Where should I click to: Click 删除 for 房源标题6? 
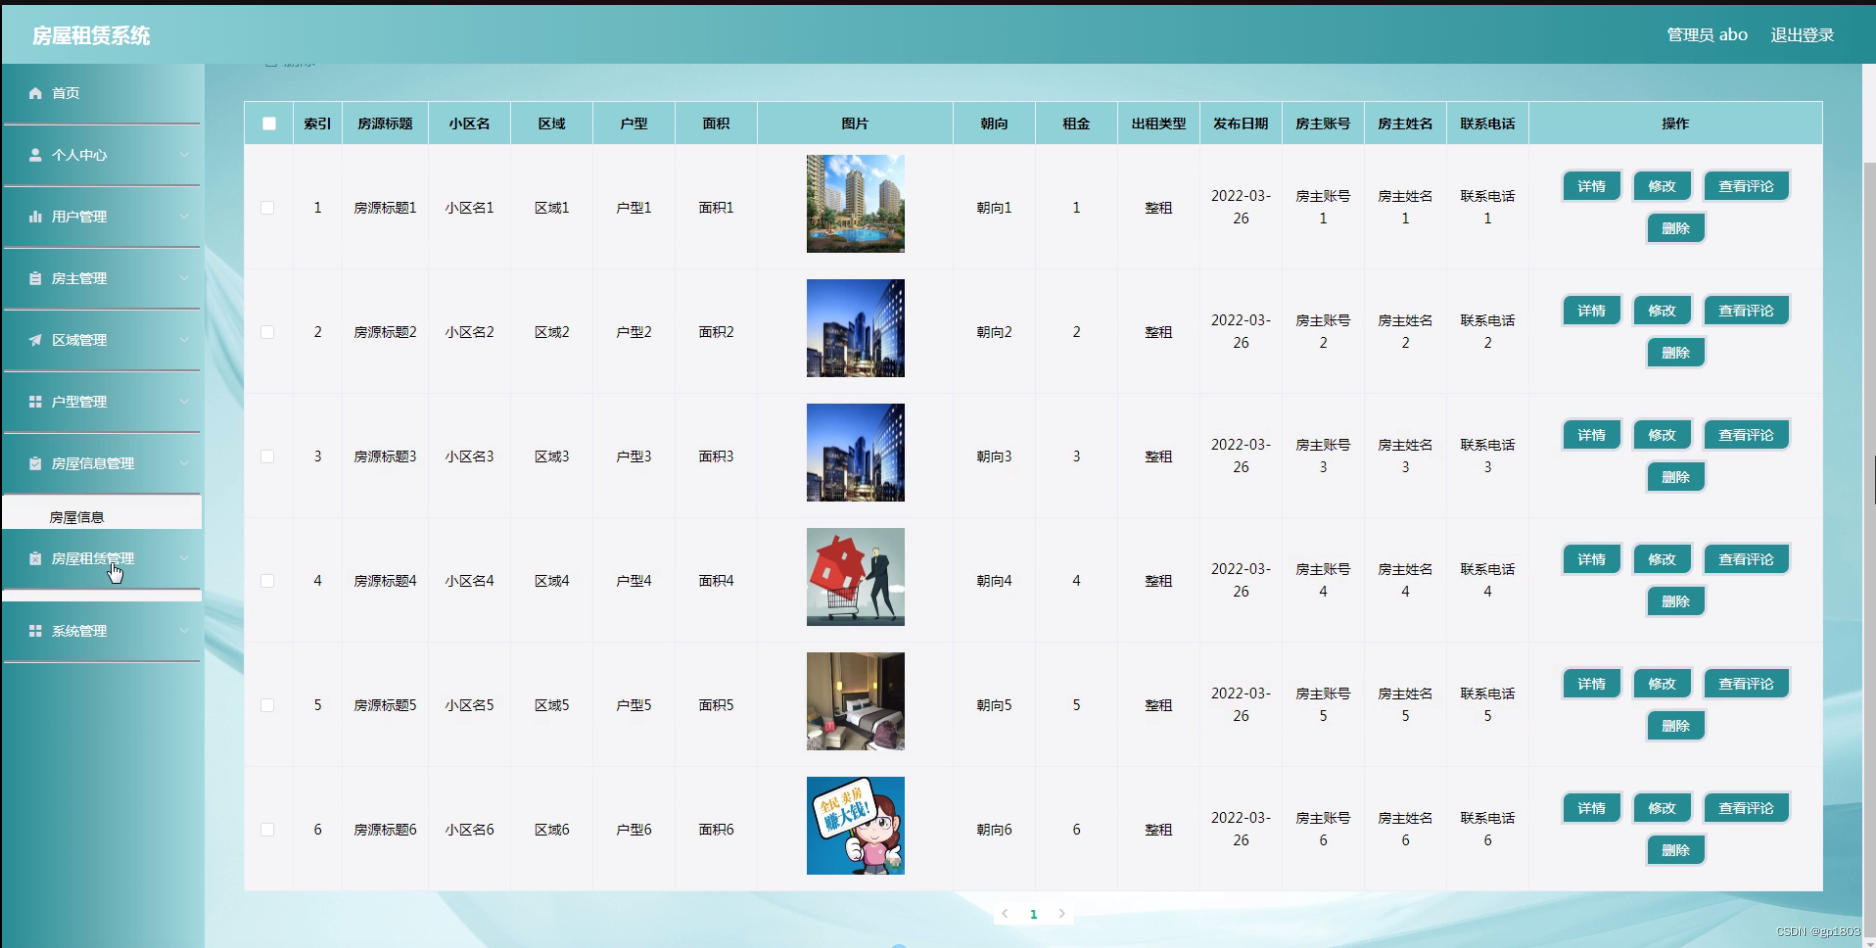pos(1676,850)
